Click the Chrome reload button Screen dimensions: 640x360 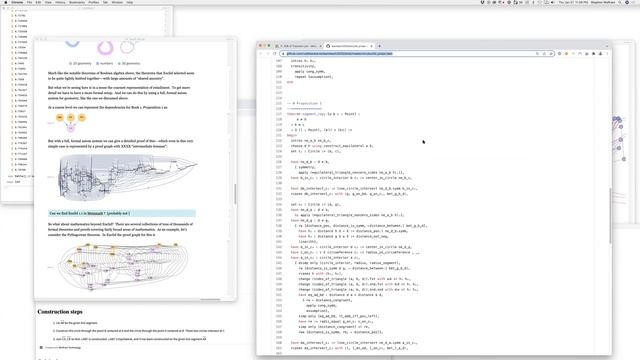point(274,53)
